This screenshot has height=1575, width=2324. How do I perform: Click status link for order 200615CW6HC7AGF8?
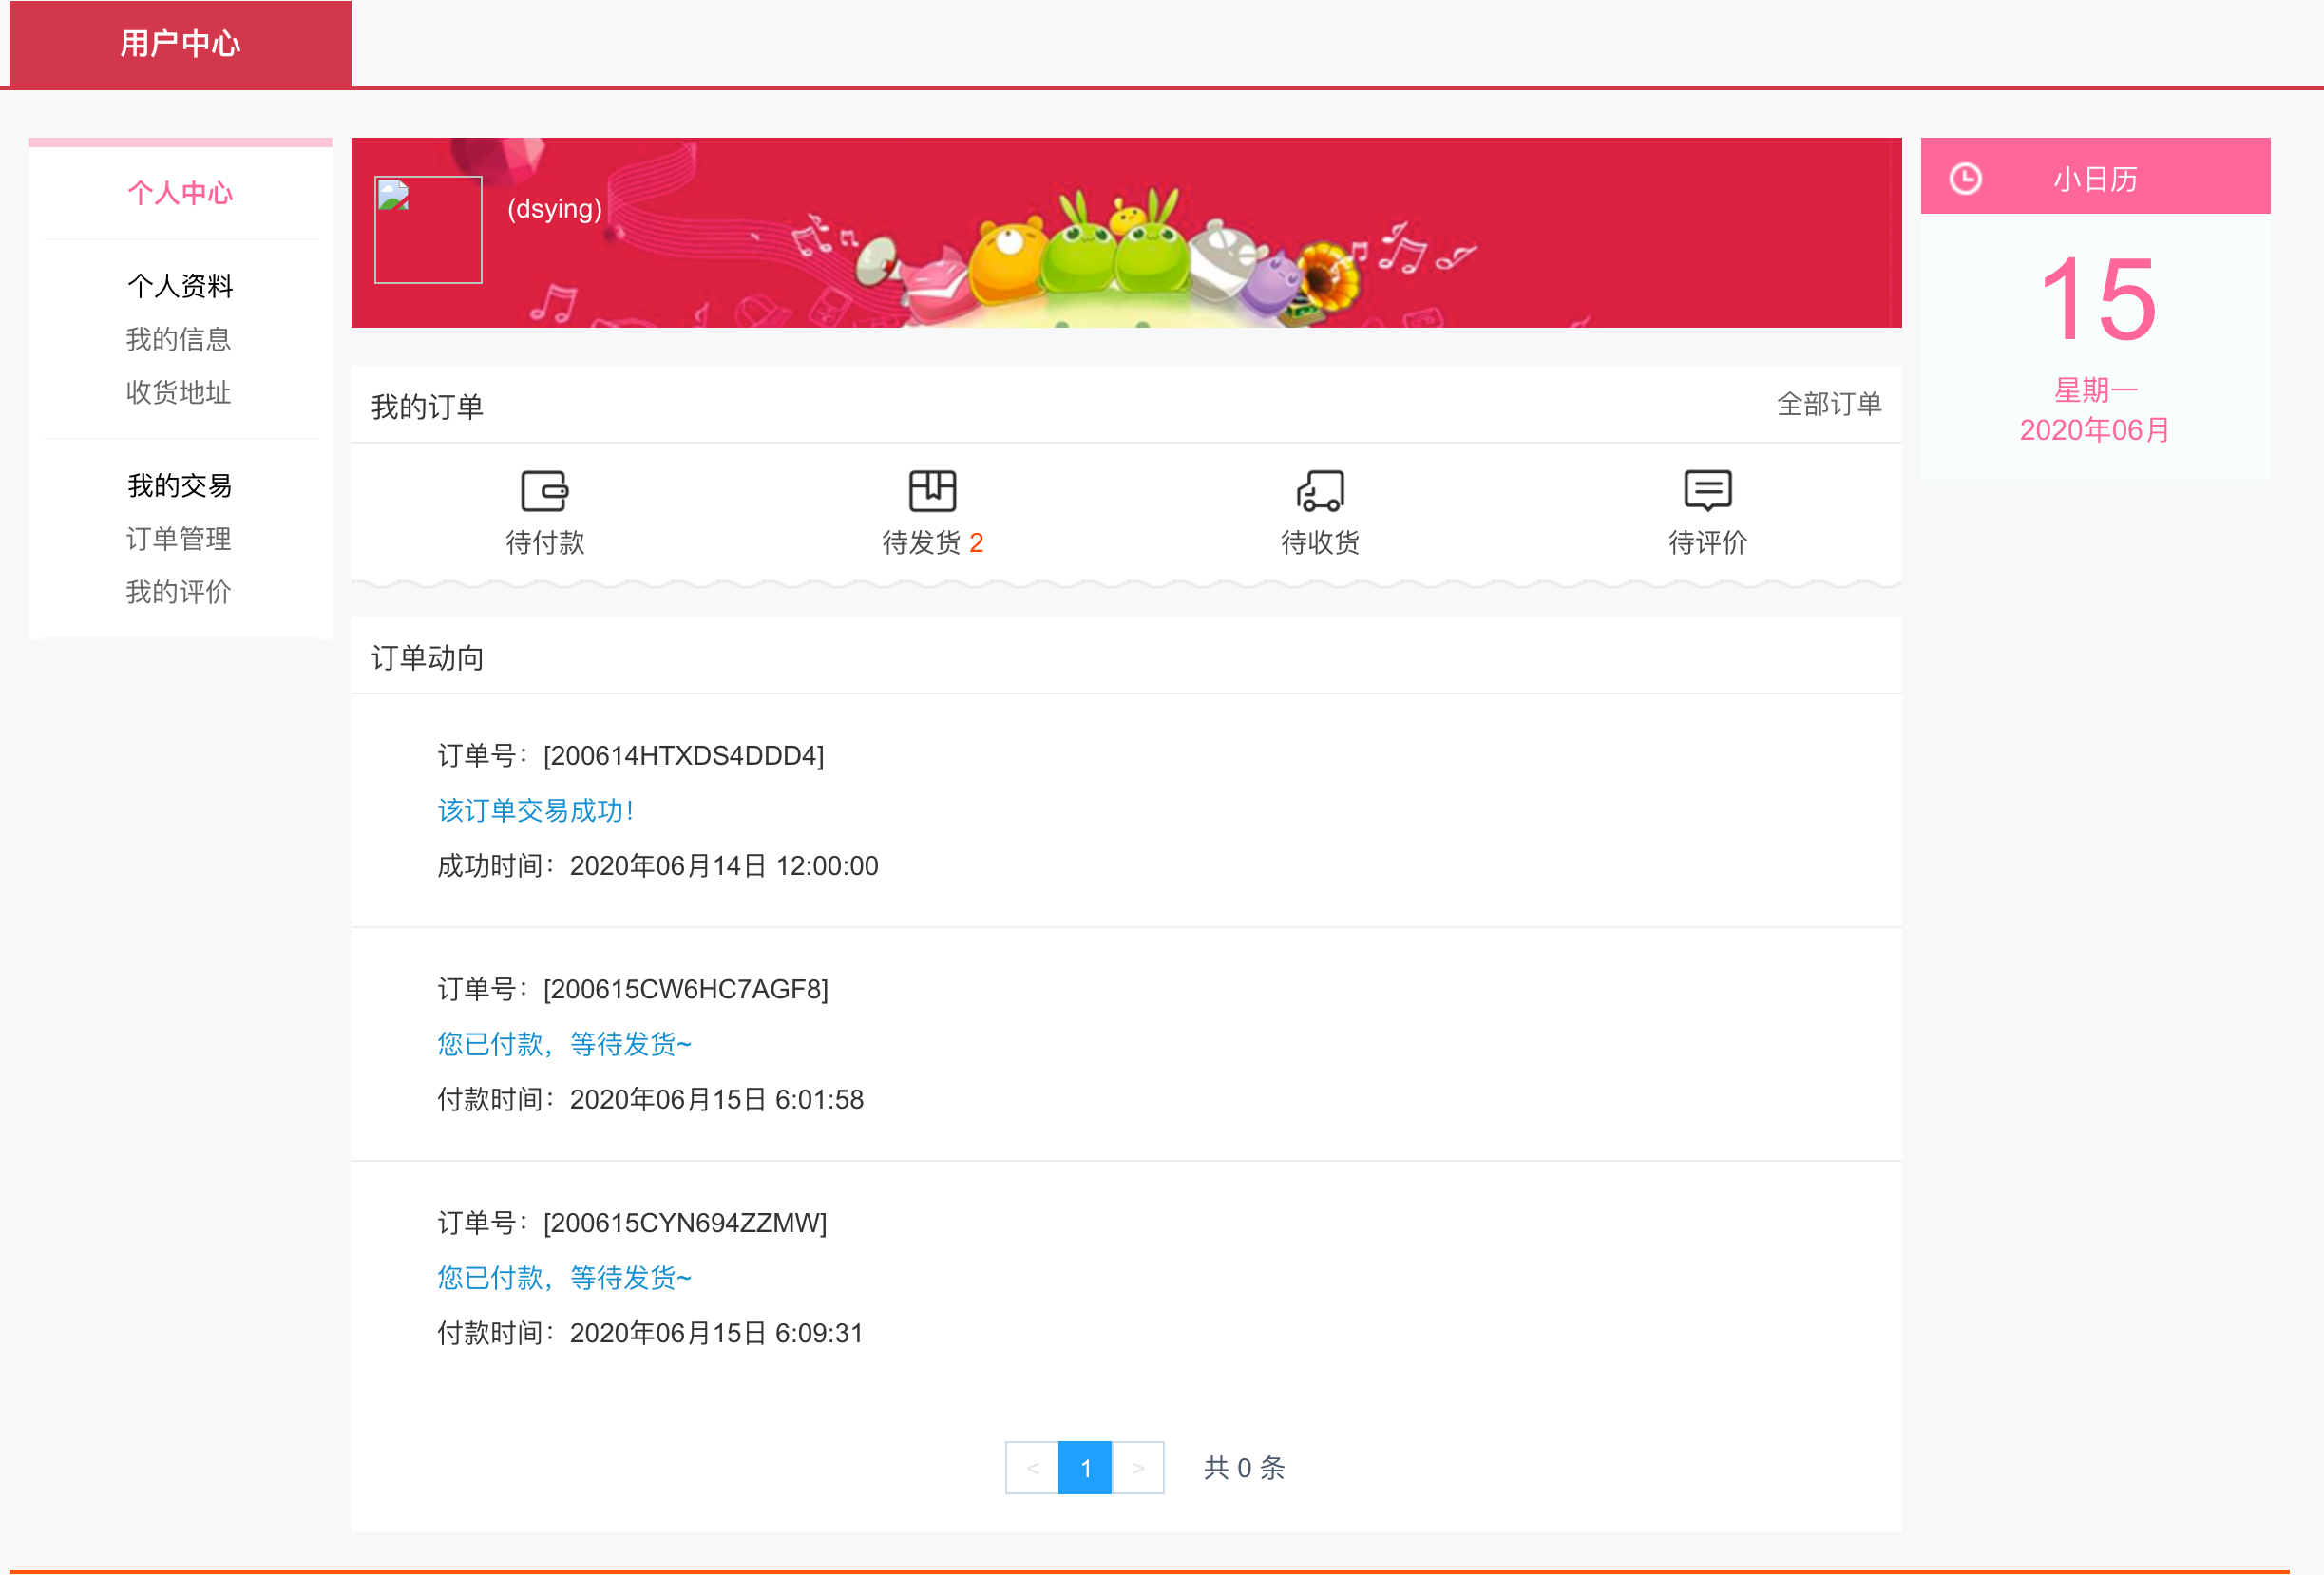click(x=564, y=1045)
